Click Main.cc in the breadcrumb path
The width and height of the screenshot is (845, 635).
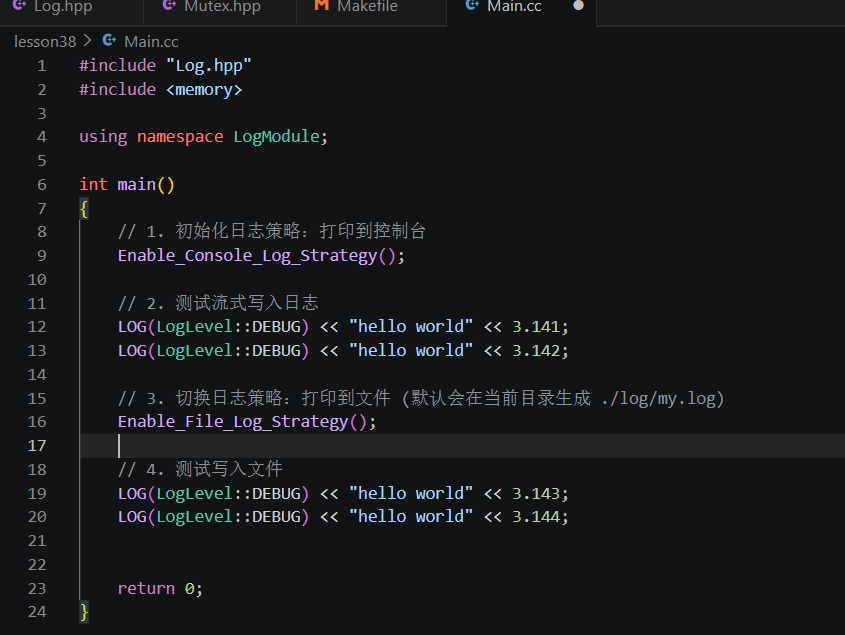(151, 42)
